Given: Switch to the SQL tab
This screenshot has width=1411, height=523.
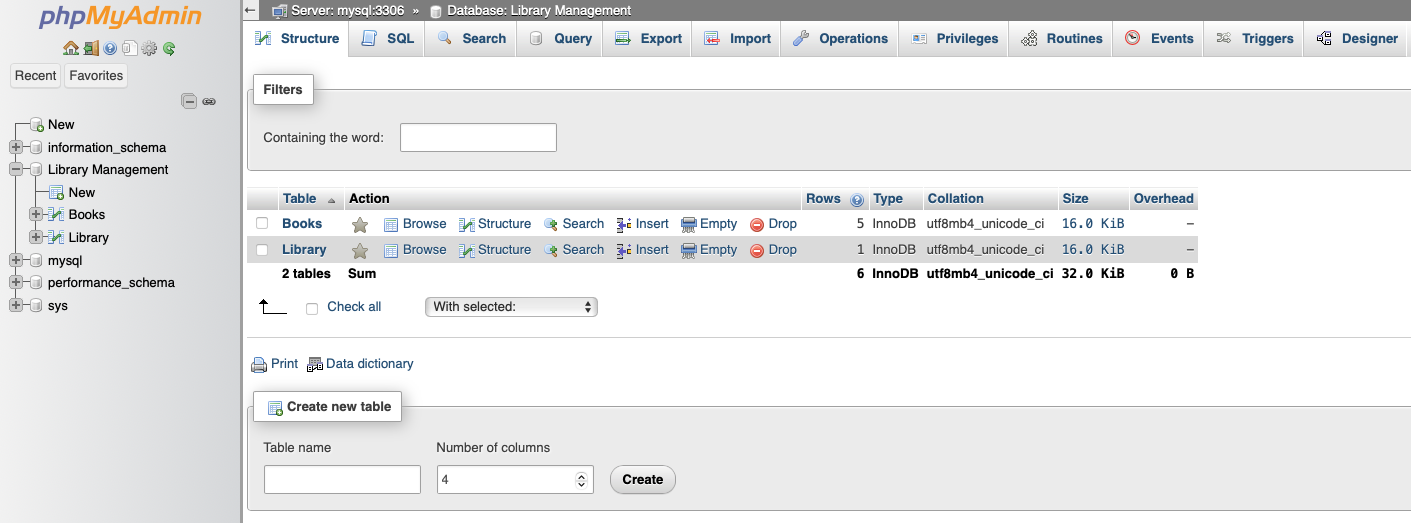Looking at the screenshot, I should pos(387,39).
